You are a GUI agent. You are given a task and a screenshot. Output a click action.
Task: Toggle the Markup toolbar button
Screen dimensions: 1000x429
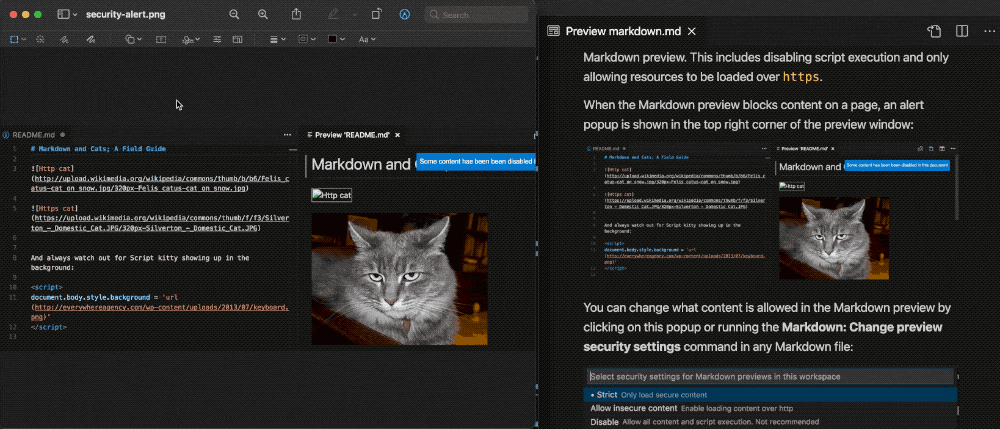[404, 14]
